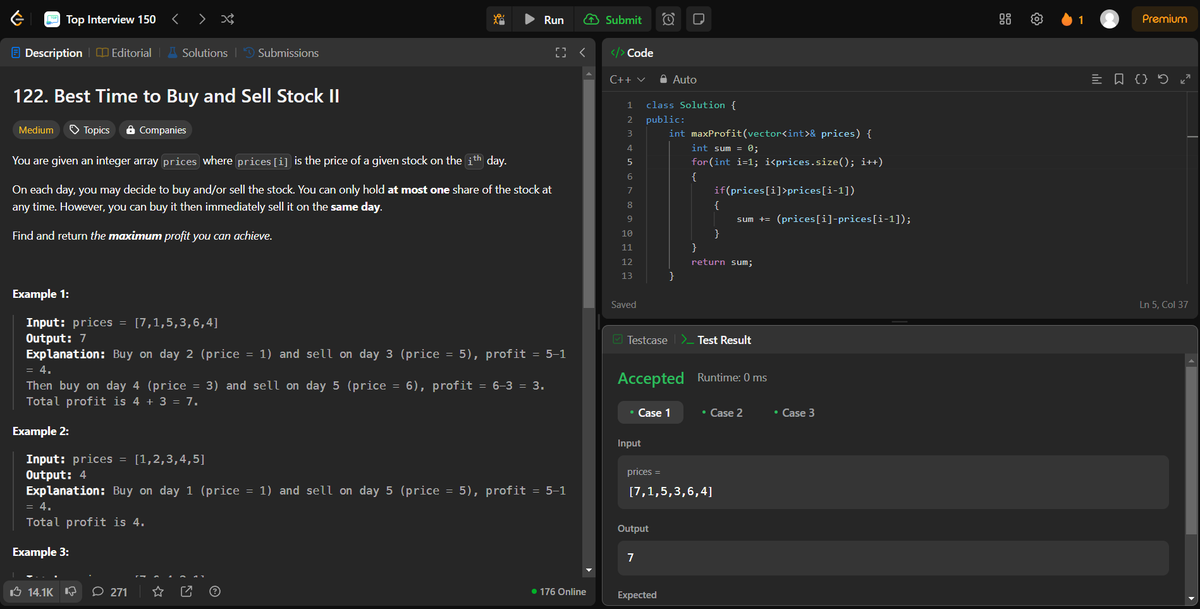Star the problem as favorite
The height and width of the screenshot is (609, 1200).
[x=158, y=592]
